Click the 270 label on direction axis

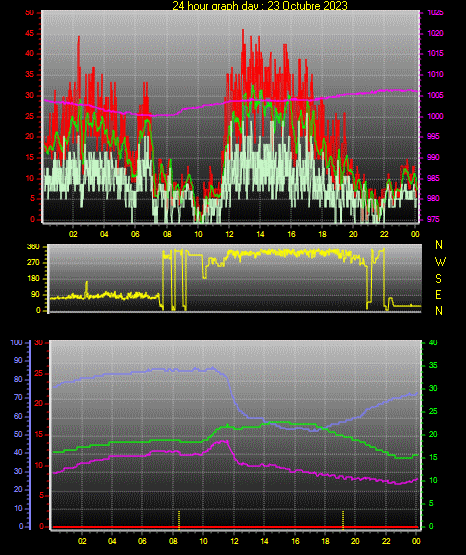[x=33, y=263]
